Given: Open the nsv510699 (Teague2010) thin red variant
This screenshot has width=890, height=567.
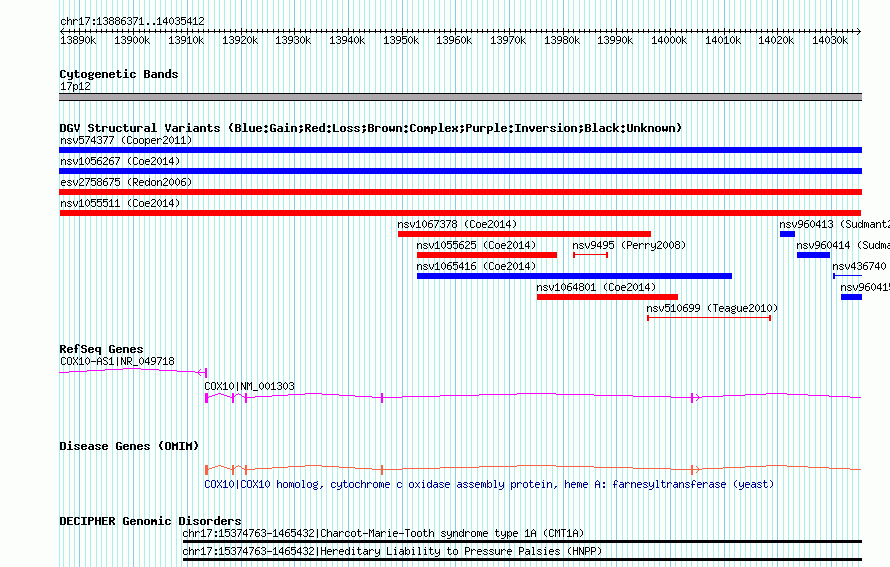Looking at the screenshot, I should [709, 318].
